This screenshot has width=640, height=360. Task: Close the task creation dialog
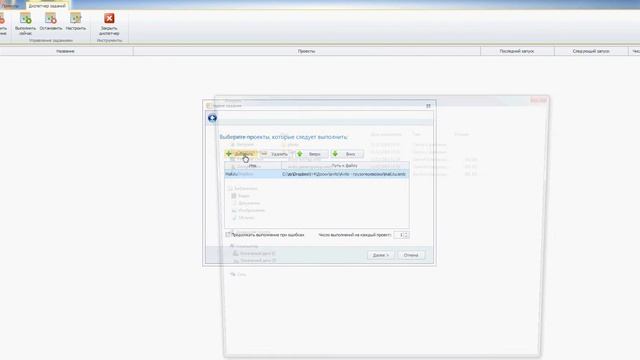pos(428,106)
